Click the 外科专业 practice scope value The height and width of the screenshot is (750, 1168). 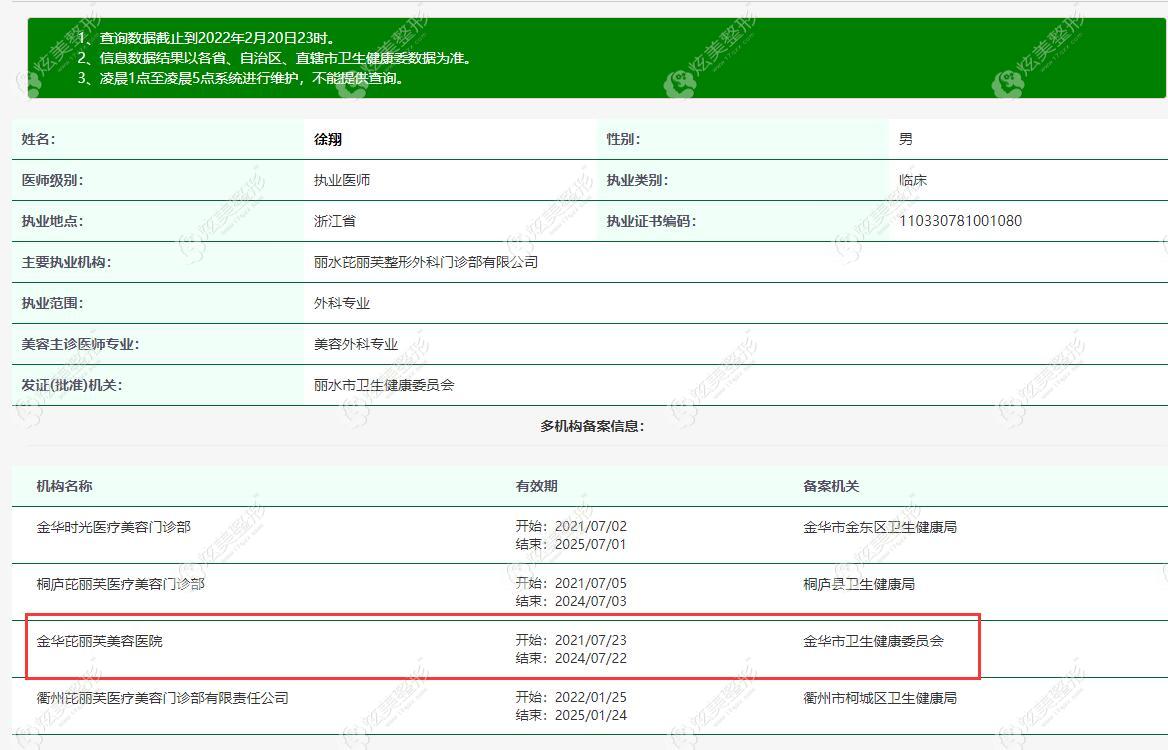[x=342, y=303]
